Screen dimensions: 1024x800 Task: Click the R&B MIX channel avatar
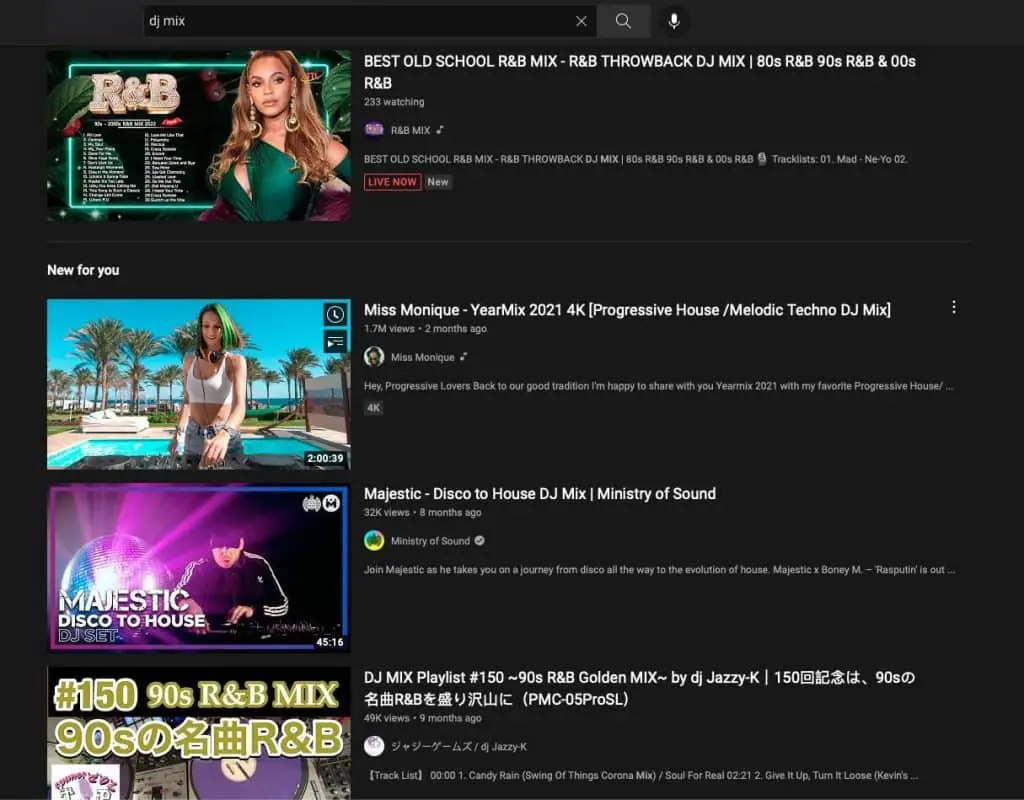pos(374,129)
